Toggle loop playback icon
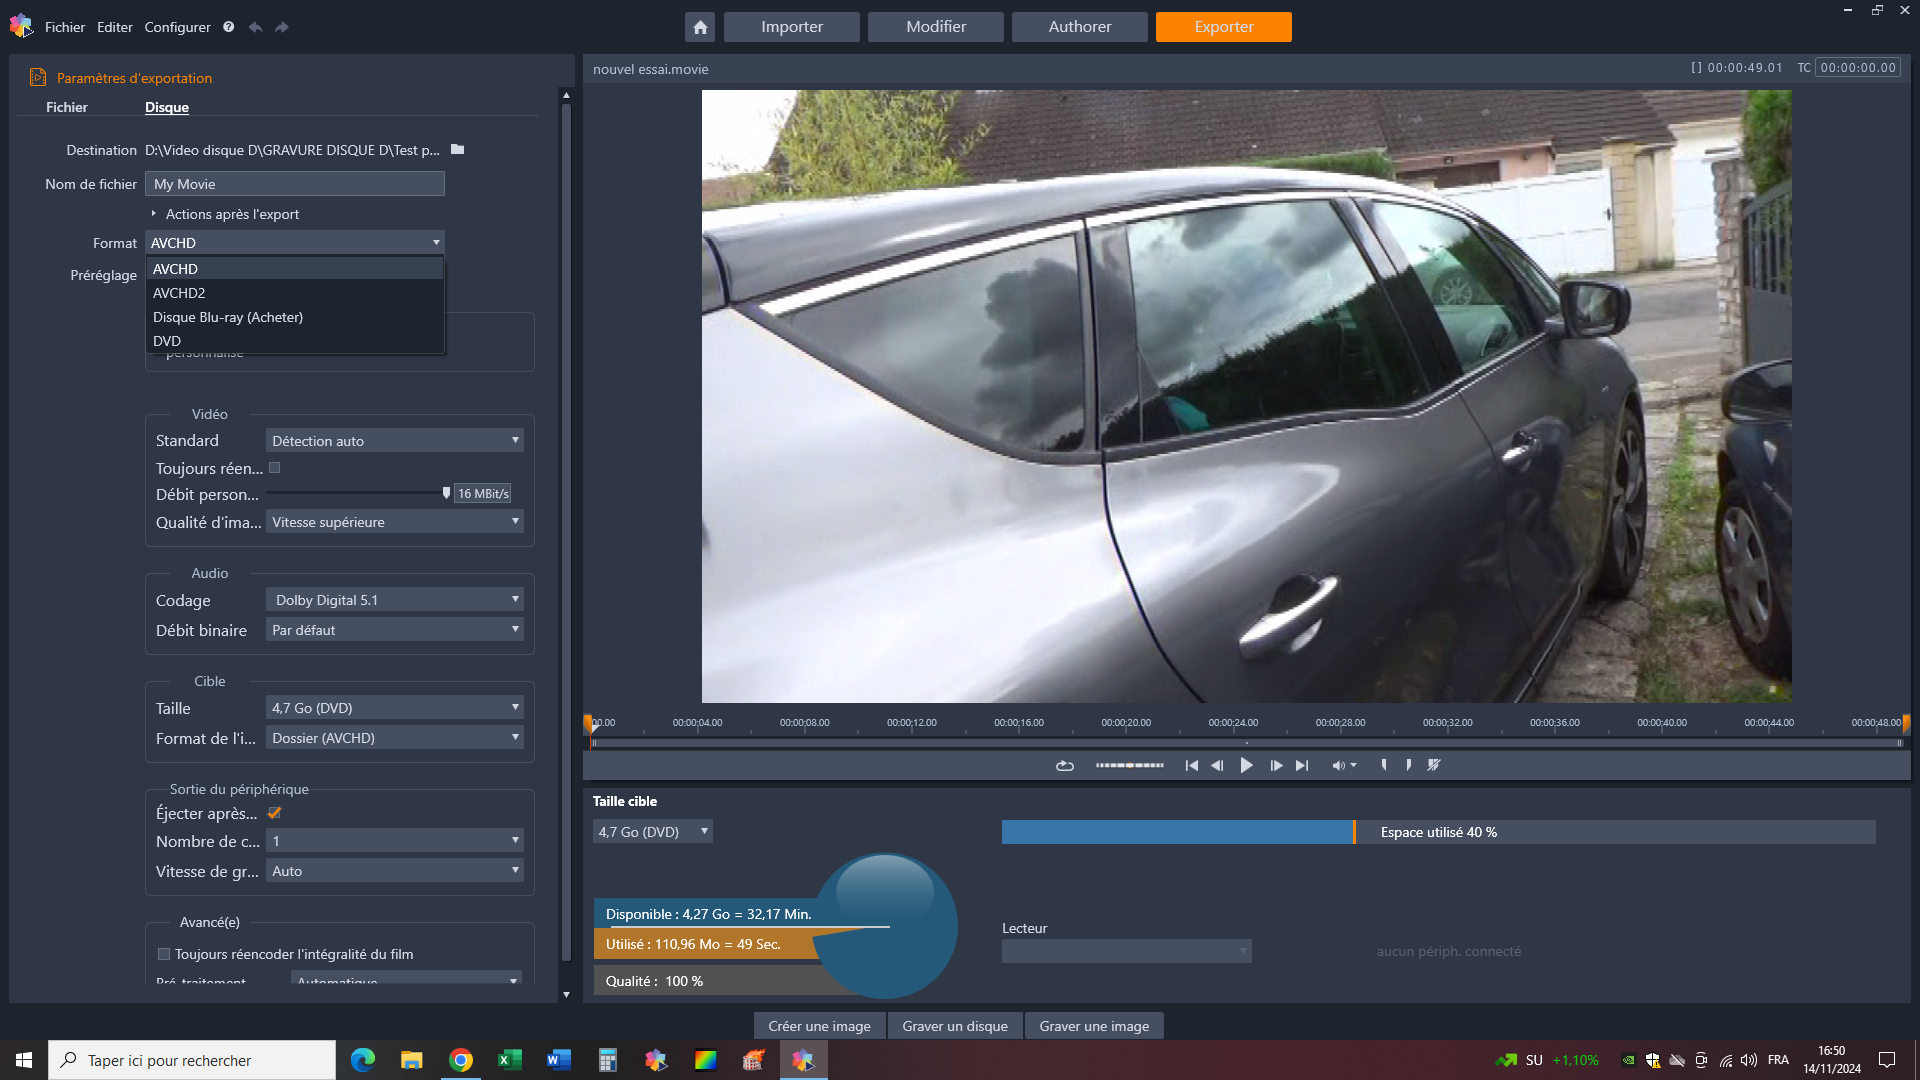 click(x=1064, y=766)
